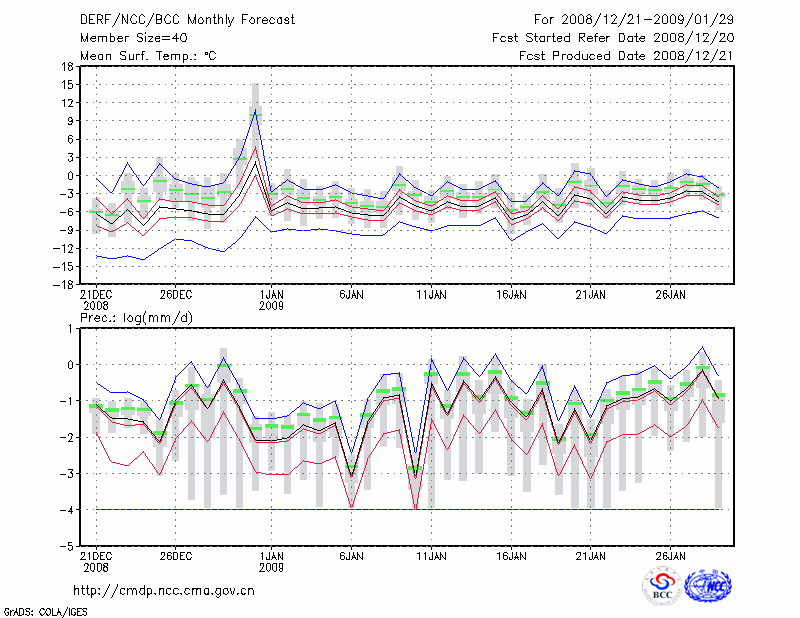Viewport: 800px width, 618px height.
Task: Click 11JAN on the precipitation chart axis
Action: (431, 555)
